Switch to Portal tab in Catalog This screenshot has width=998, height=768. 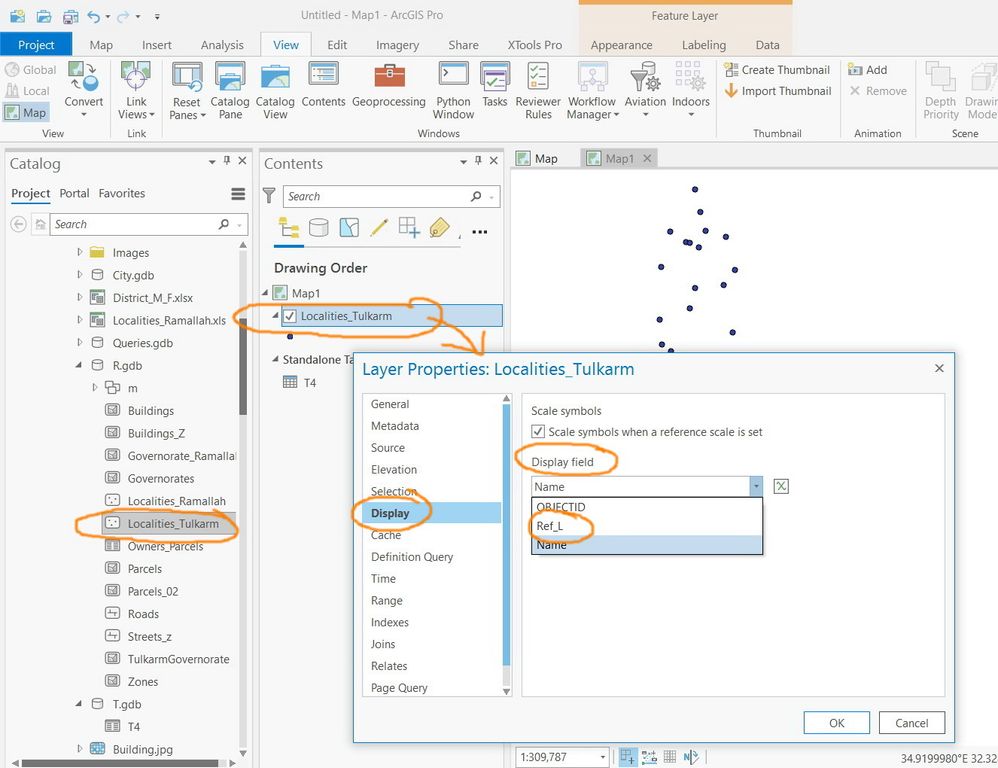pos(74,193)
